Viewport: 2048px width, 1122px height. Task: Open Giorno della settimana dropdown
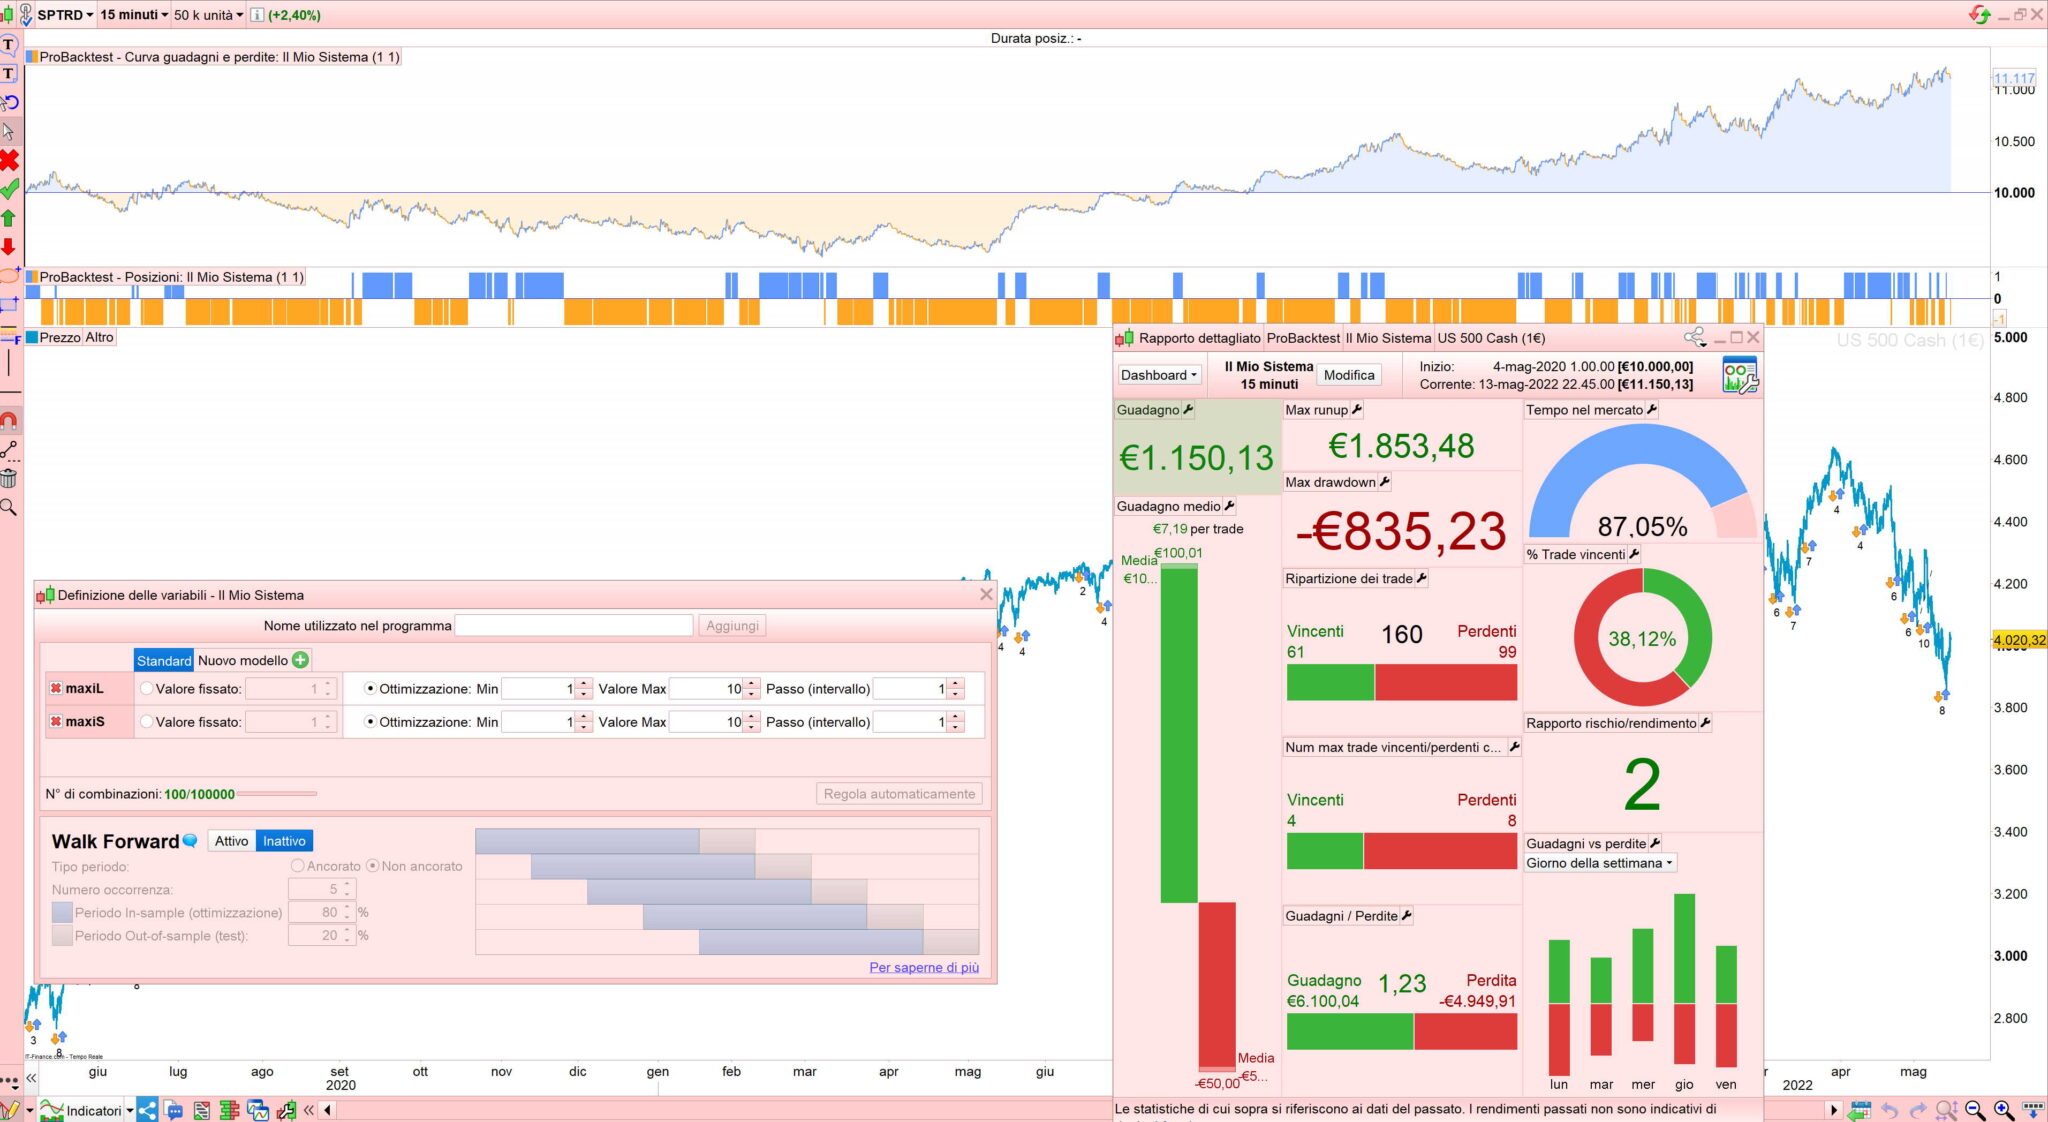1599,863
